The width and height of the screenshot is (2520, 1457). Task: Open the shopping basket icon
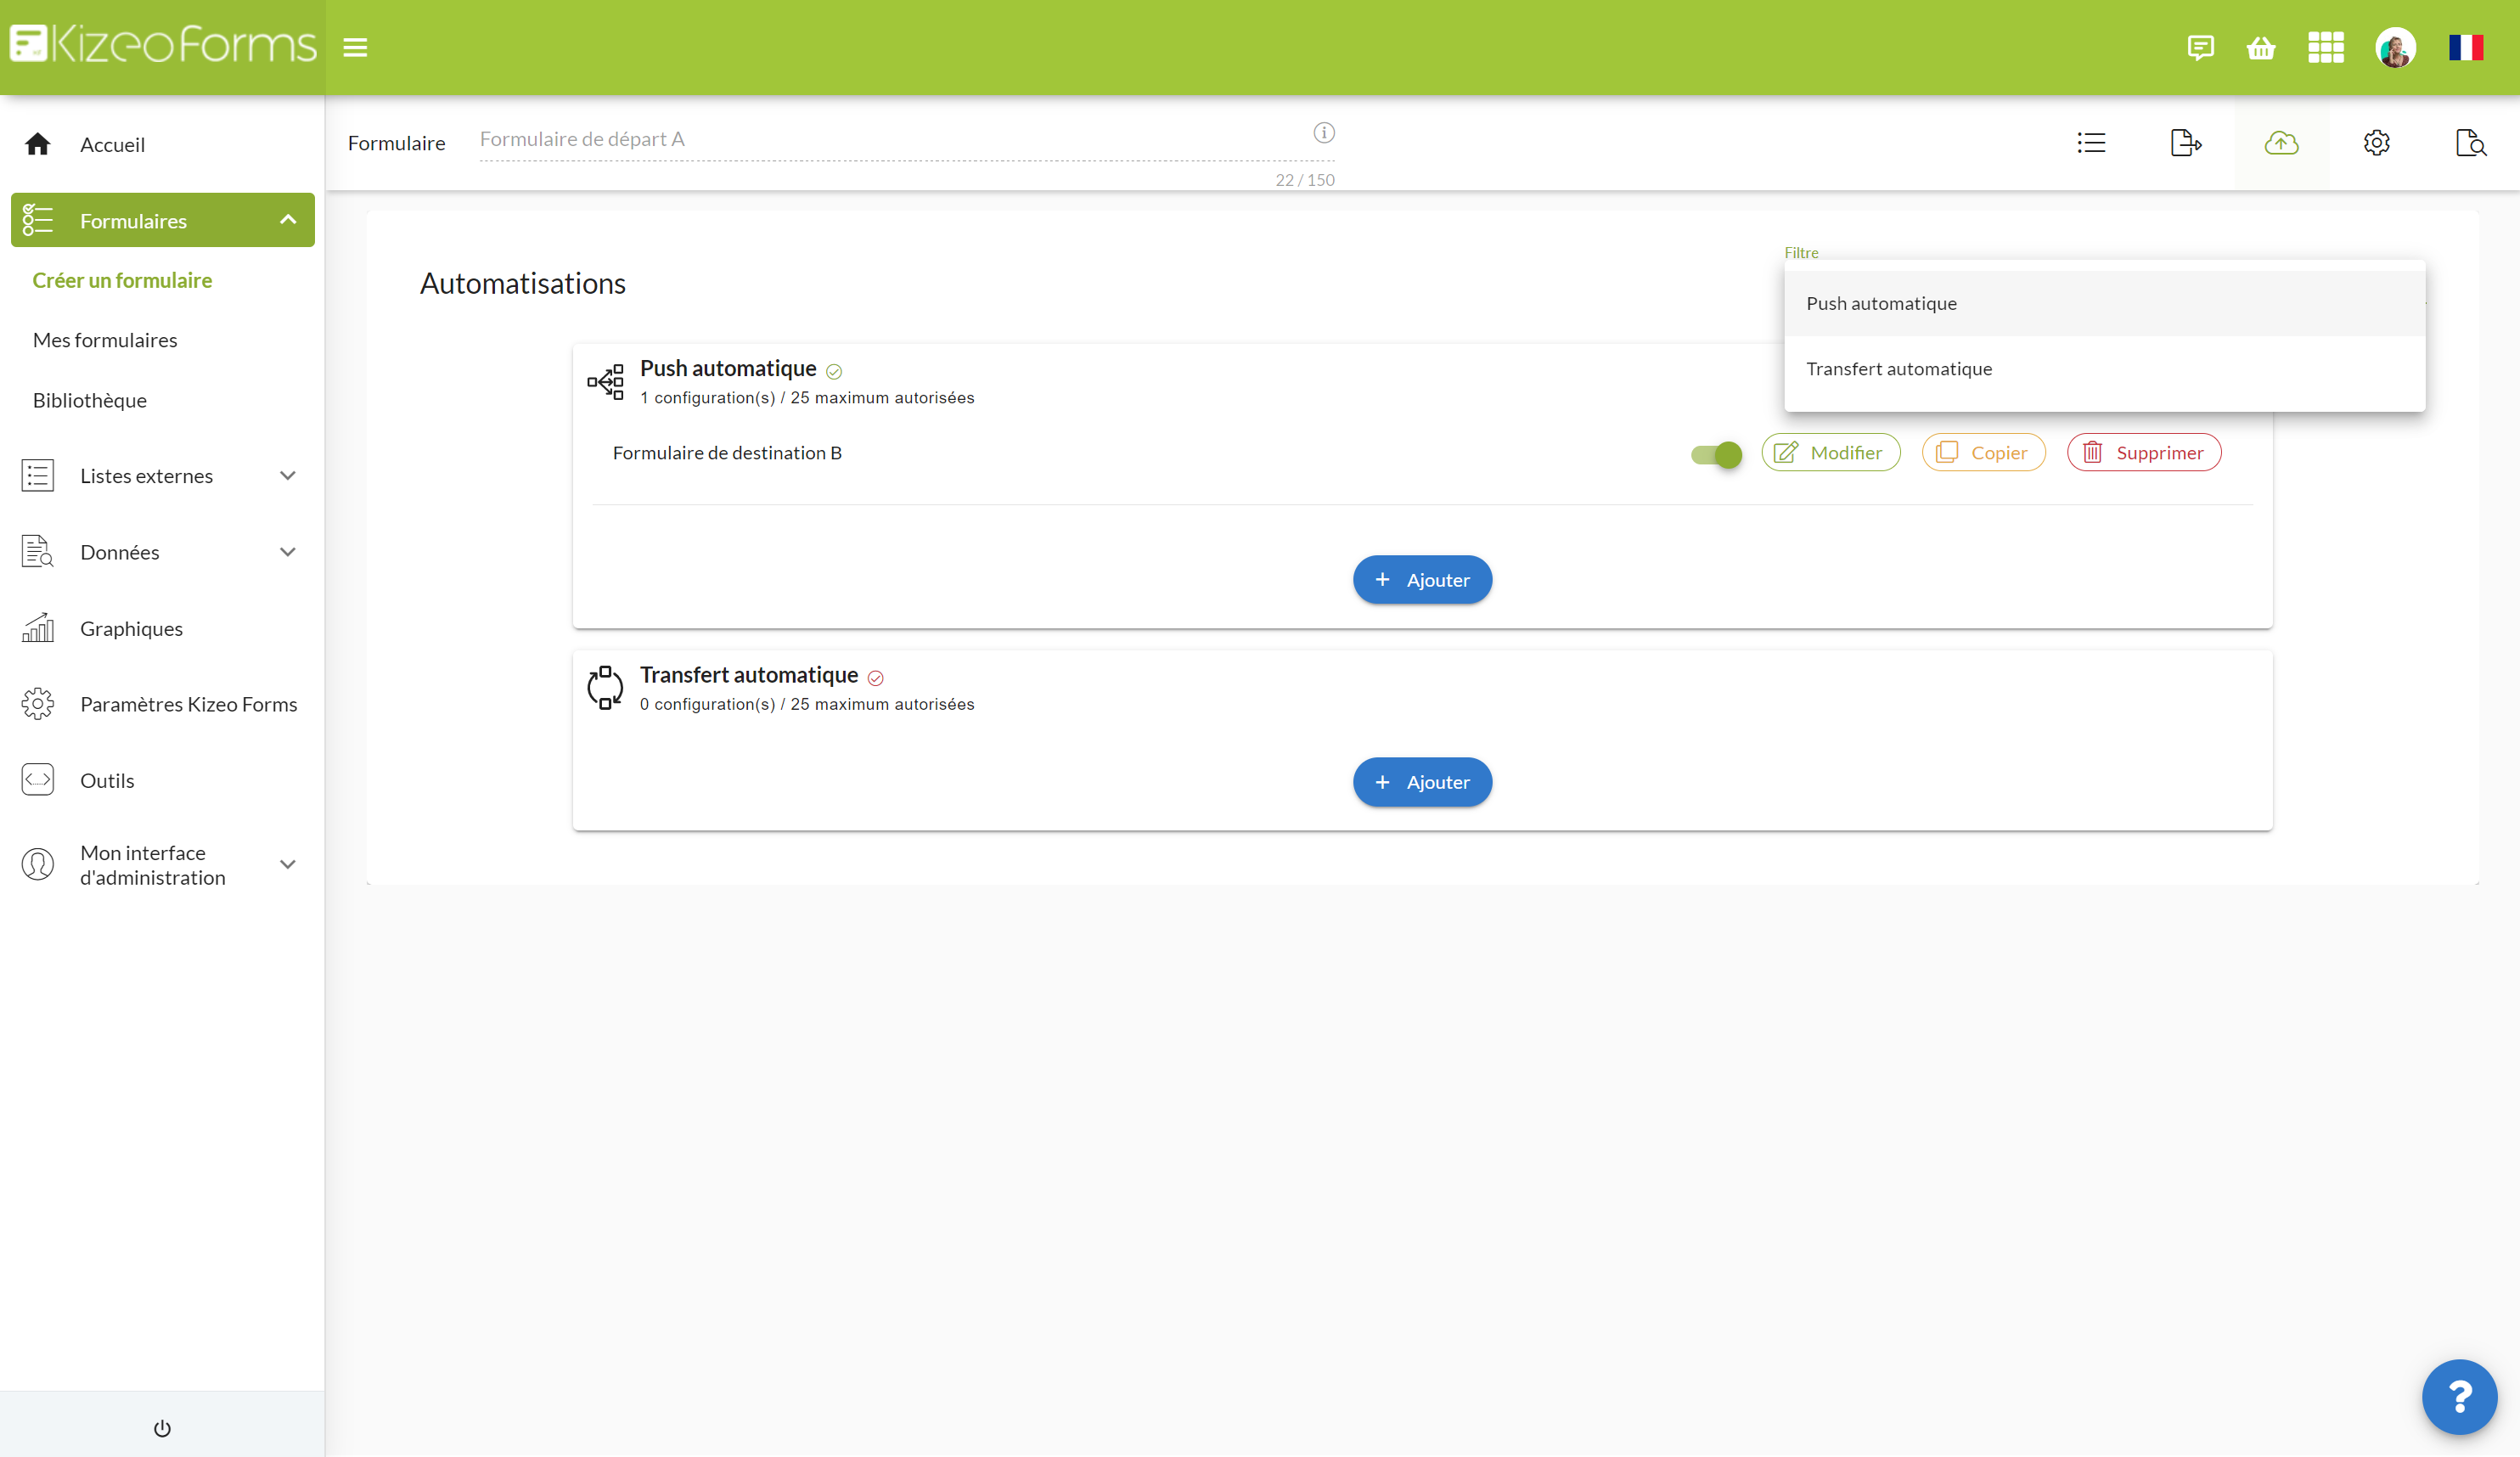pos(2261,47)
